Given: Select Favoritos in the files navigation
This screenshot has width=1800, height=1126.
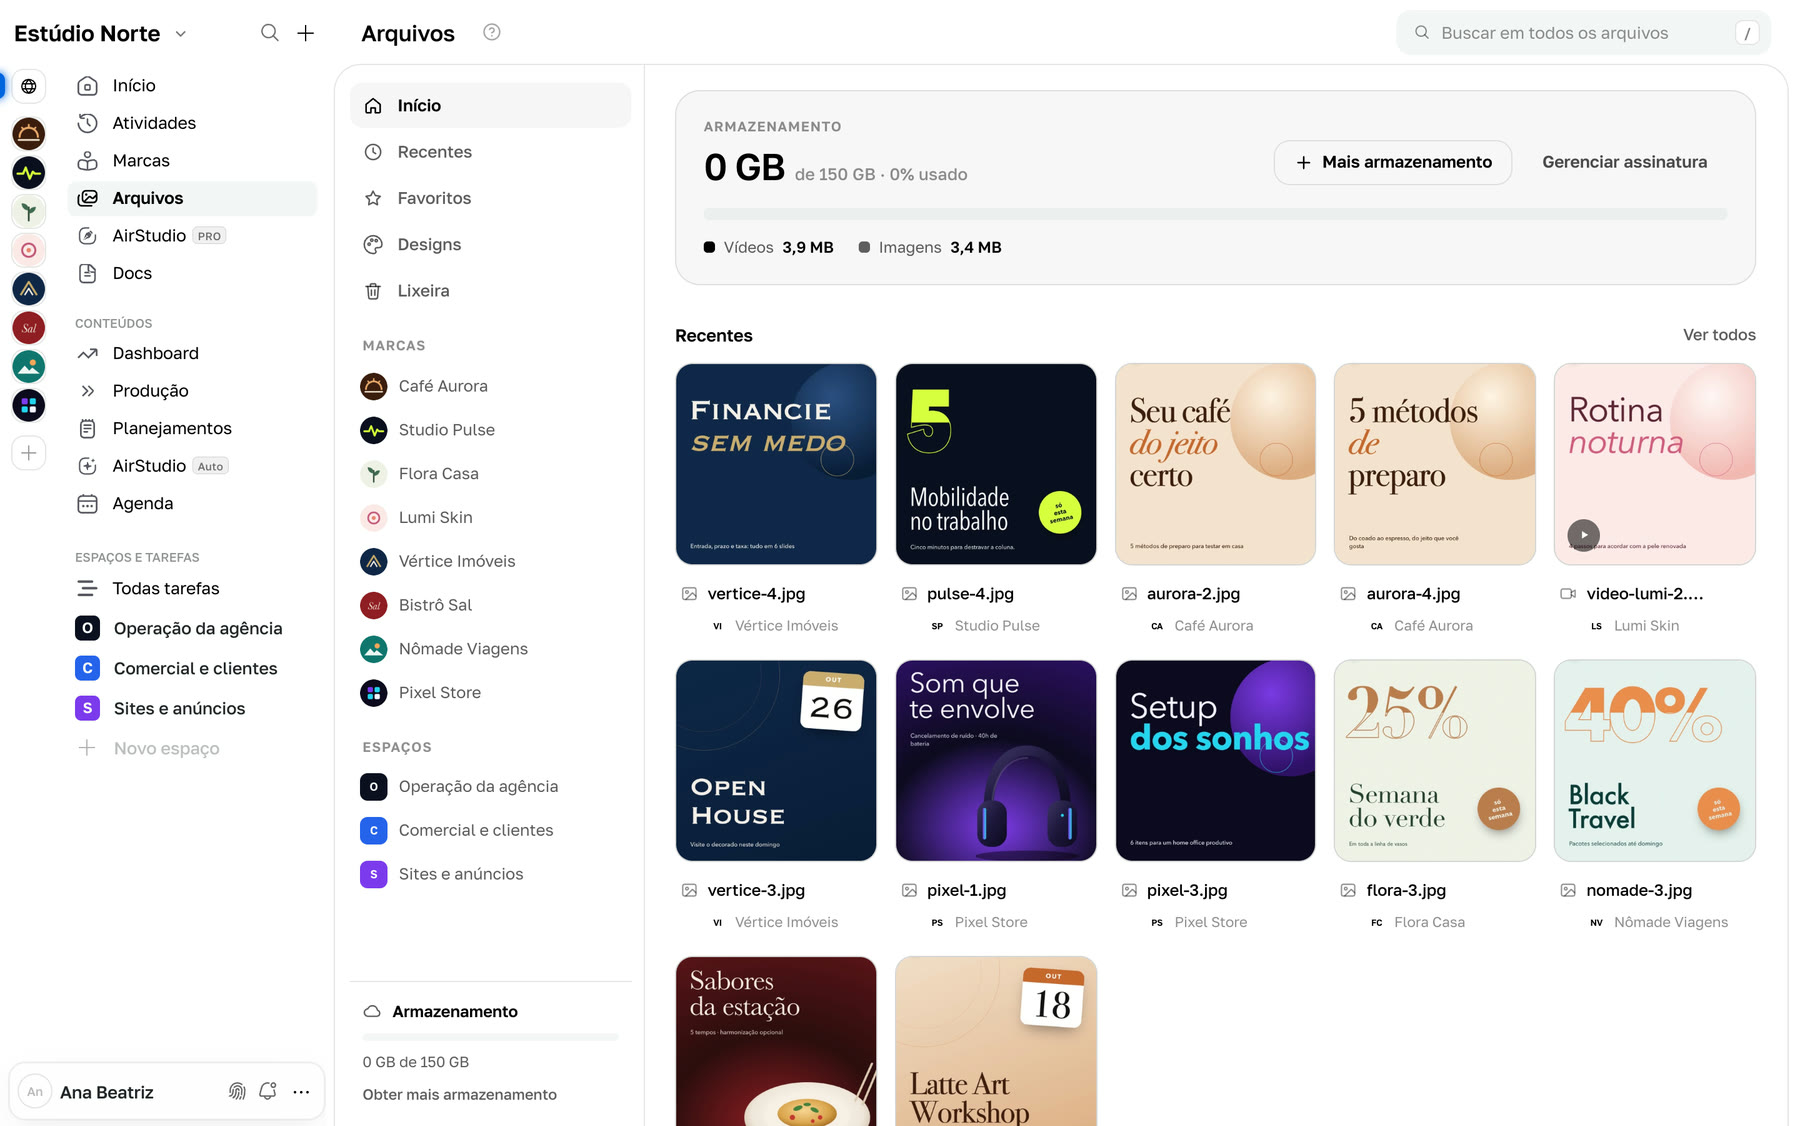Looking at the screenshot, I should tap(490, 198).
